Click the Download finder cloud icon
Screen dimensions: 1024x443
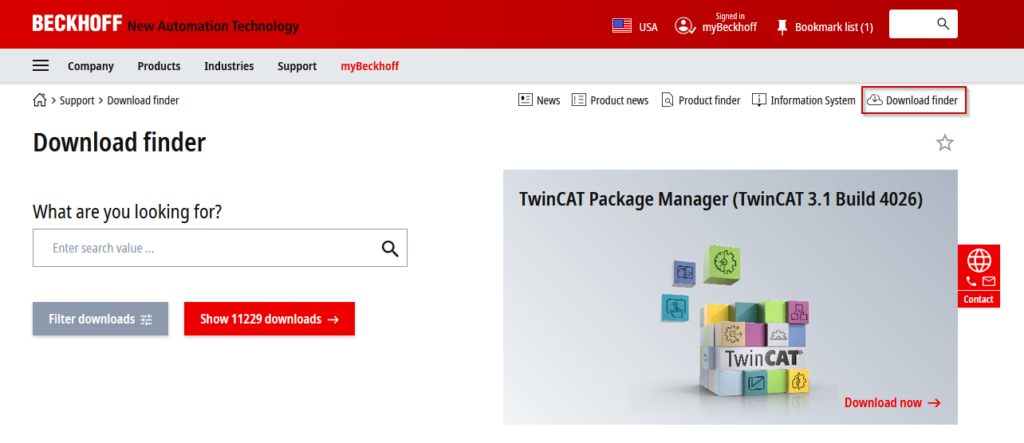click(874, 100)
